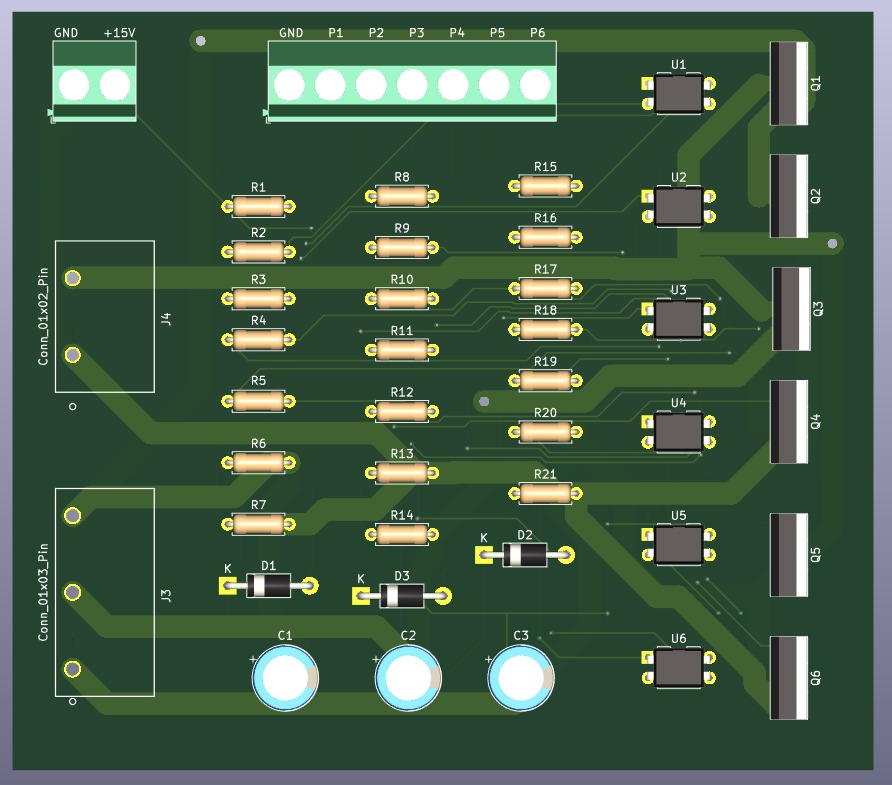892x785 pixels.
Task: Select the P3 pad of the green terminal block
Action: tap(412, 84)
